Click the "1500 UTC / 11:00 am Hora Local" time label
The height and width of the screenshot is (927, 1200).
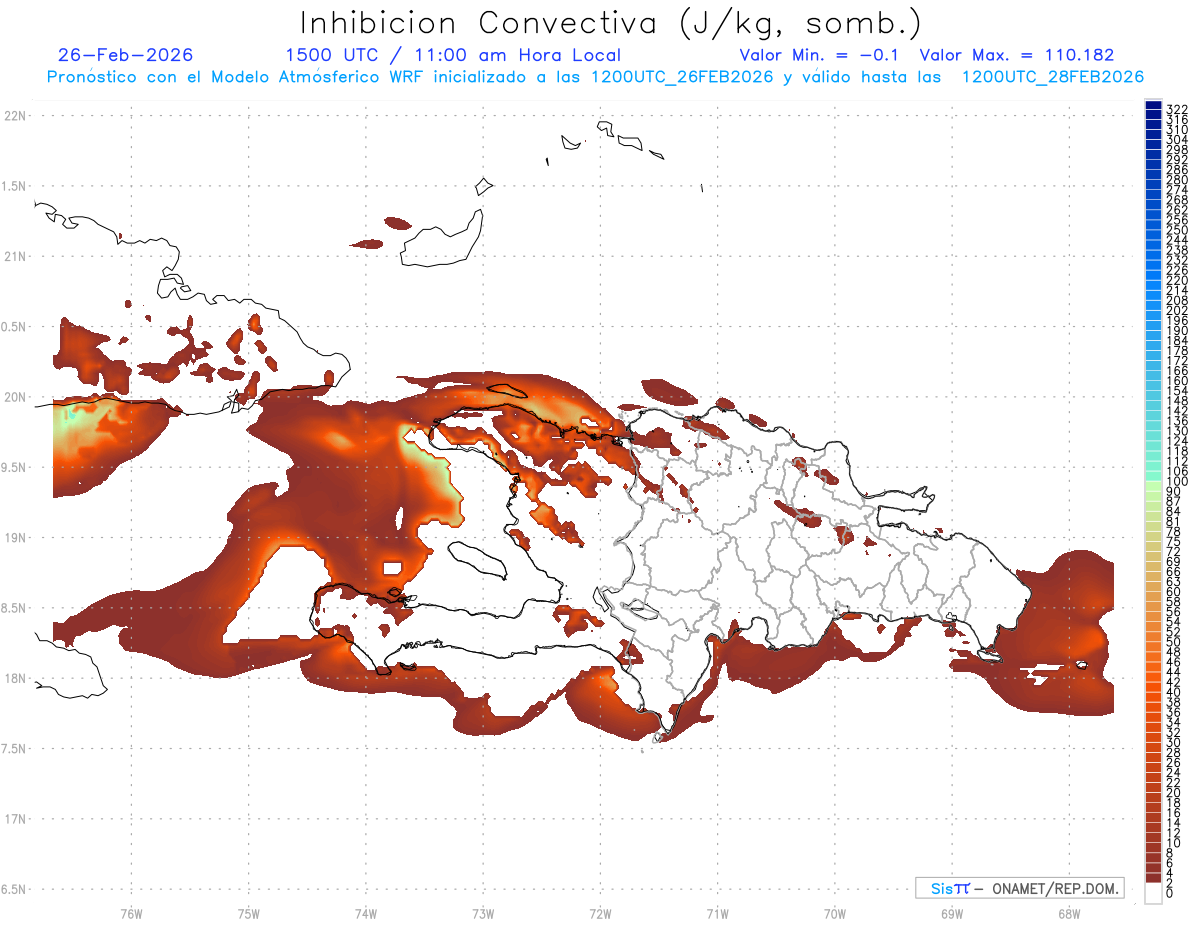[x=453, y=55]
